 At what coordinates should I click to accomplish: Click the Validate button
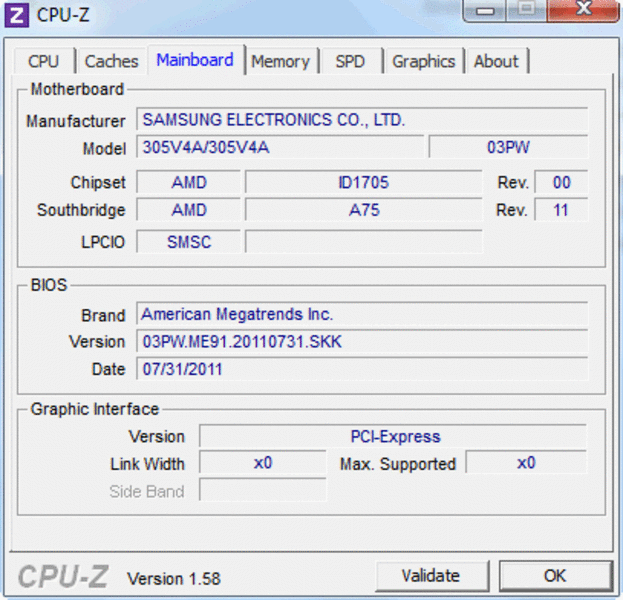click(x=431, y=575)
